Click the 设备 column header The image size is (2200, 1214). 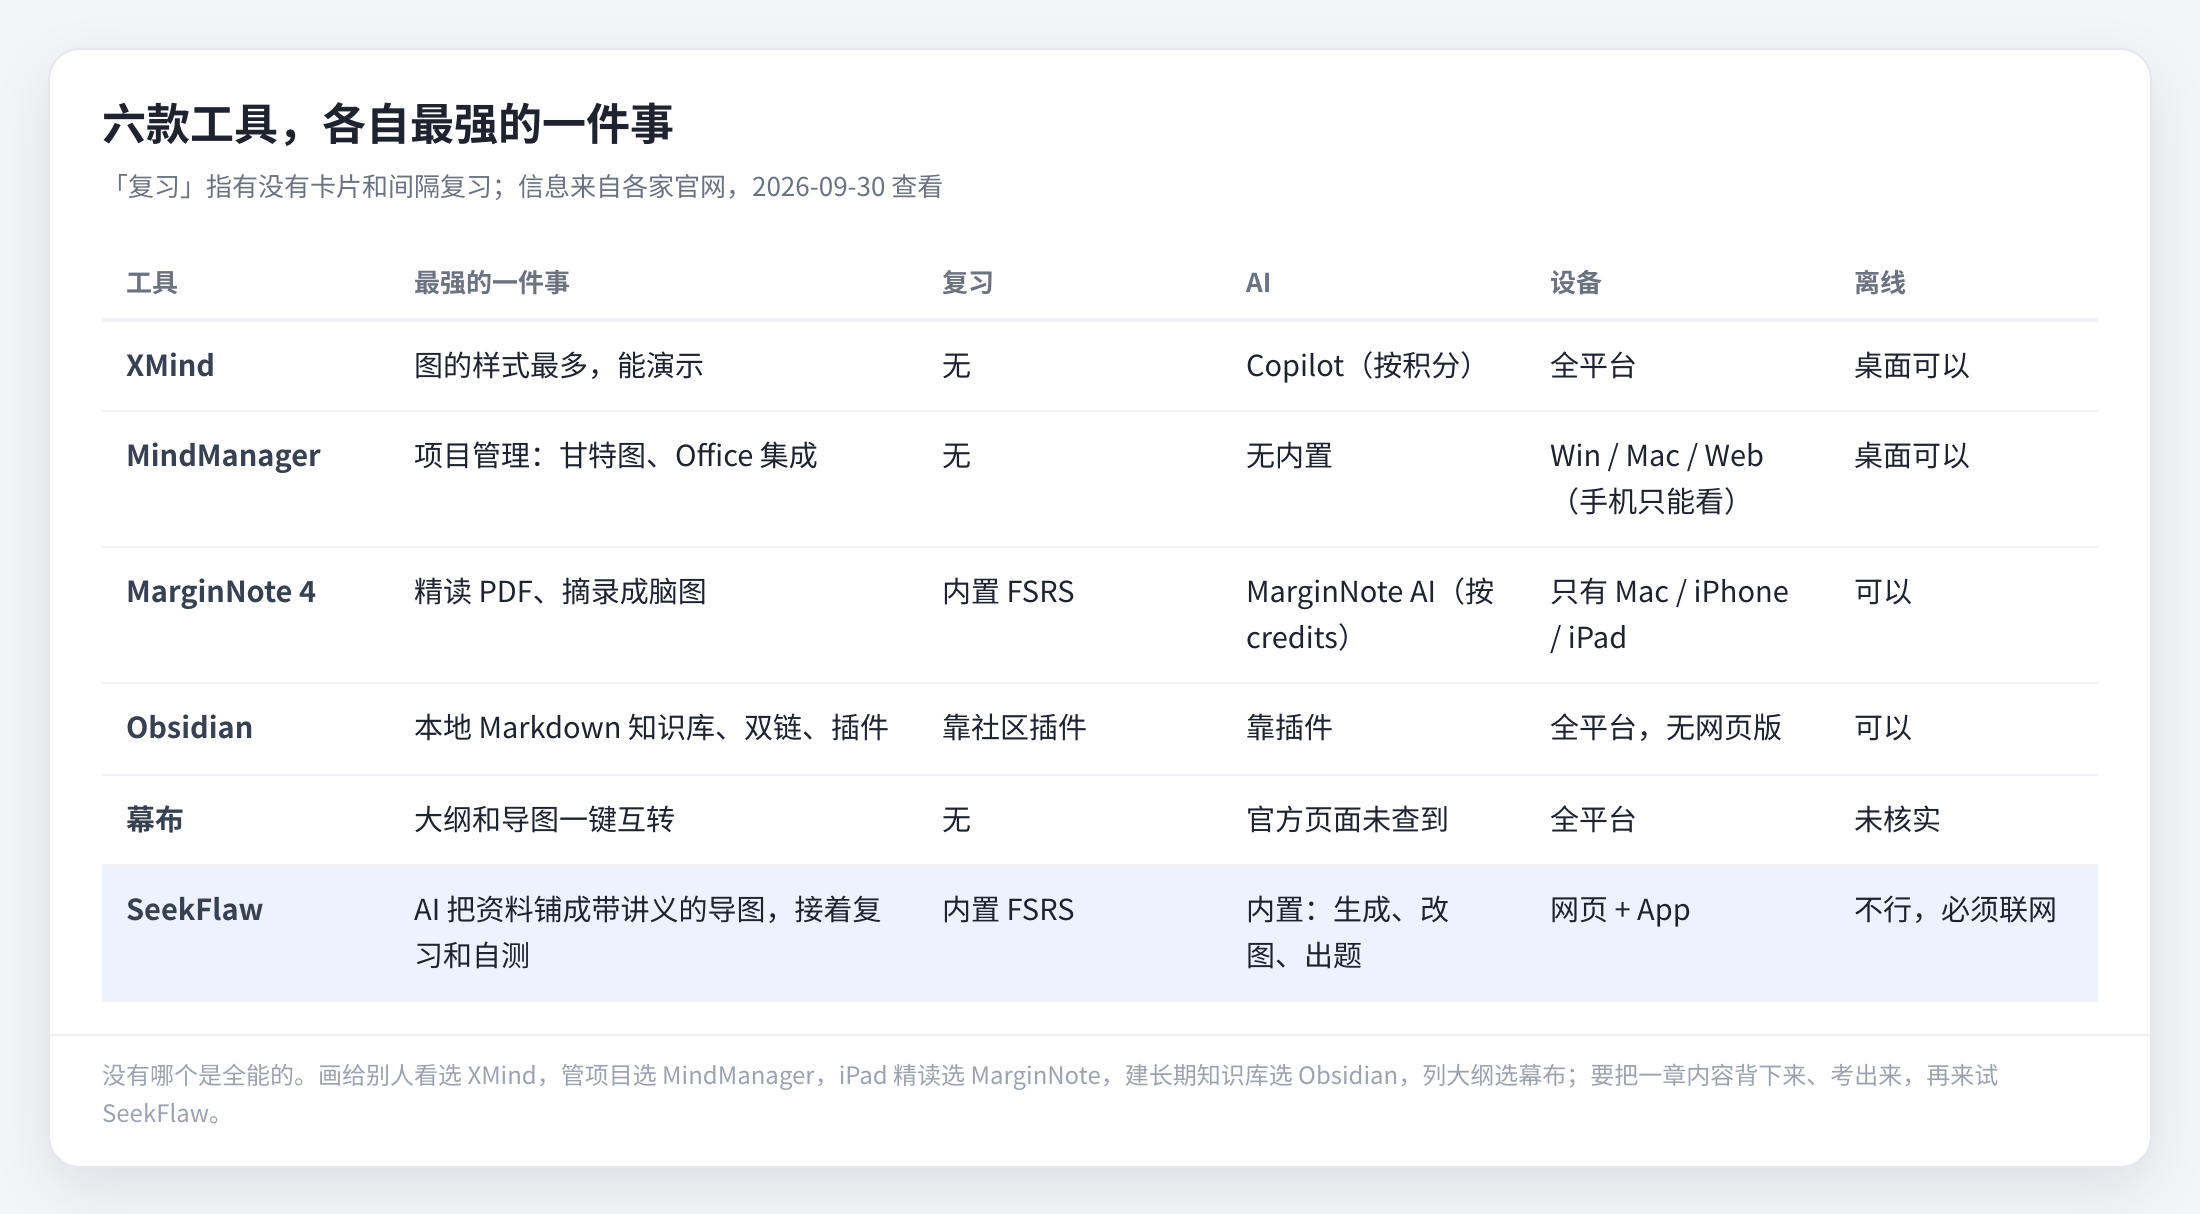click(1576, 283)
